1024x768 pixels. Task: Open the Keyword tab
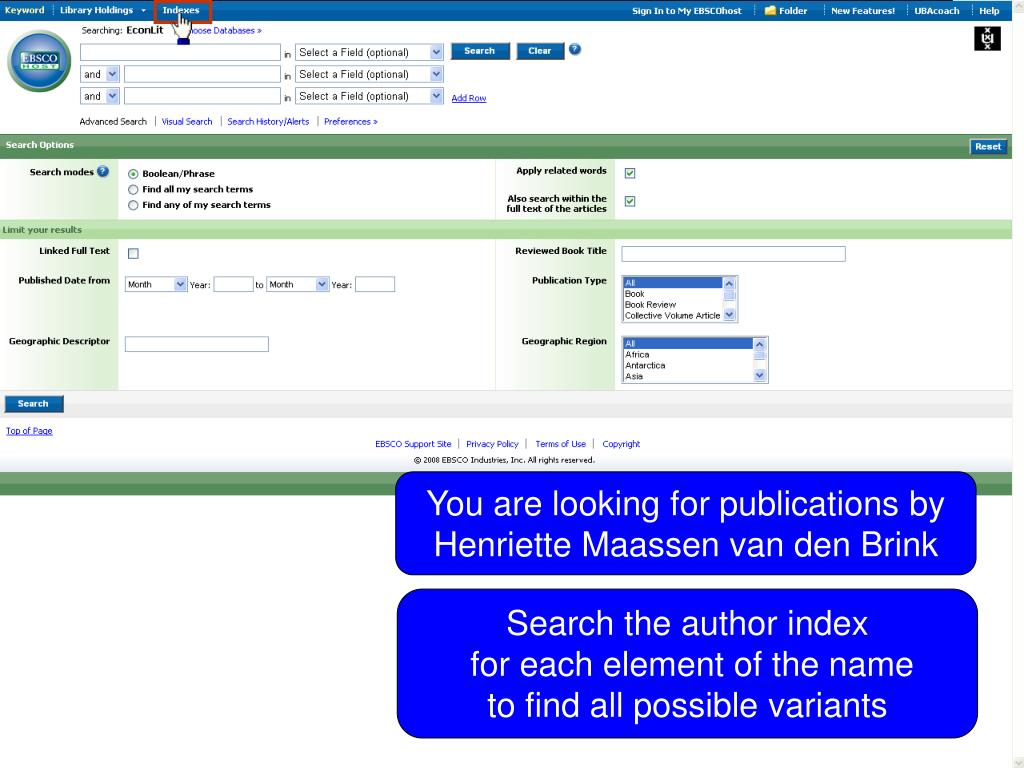pyautogui.click(x=24, y=10)
